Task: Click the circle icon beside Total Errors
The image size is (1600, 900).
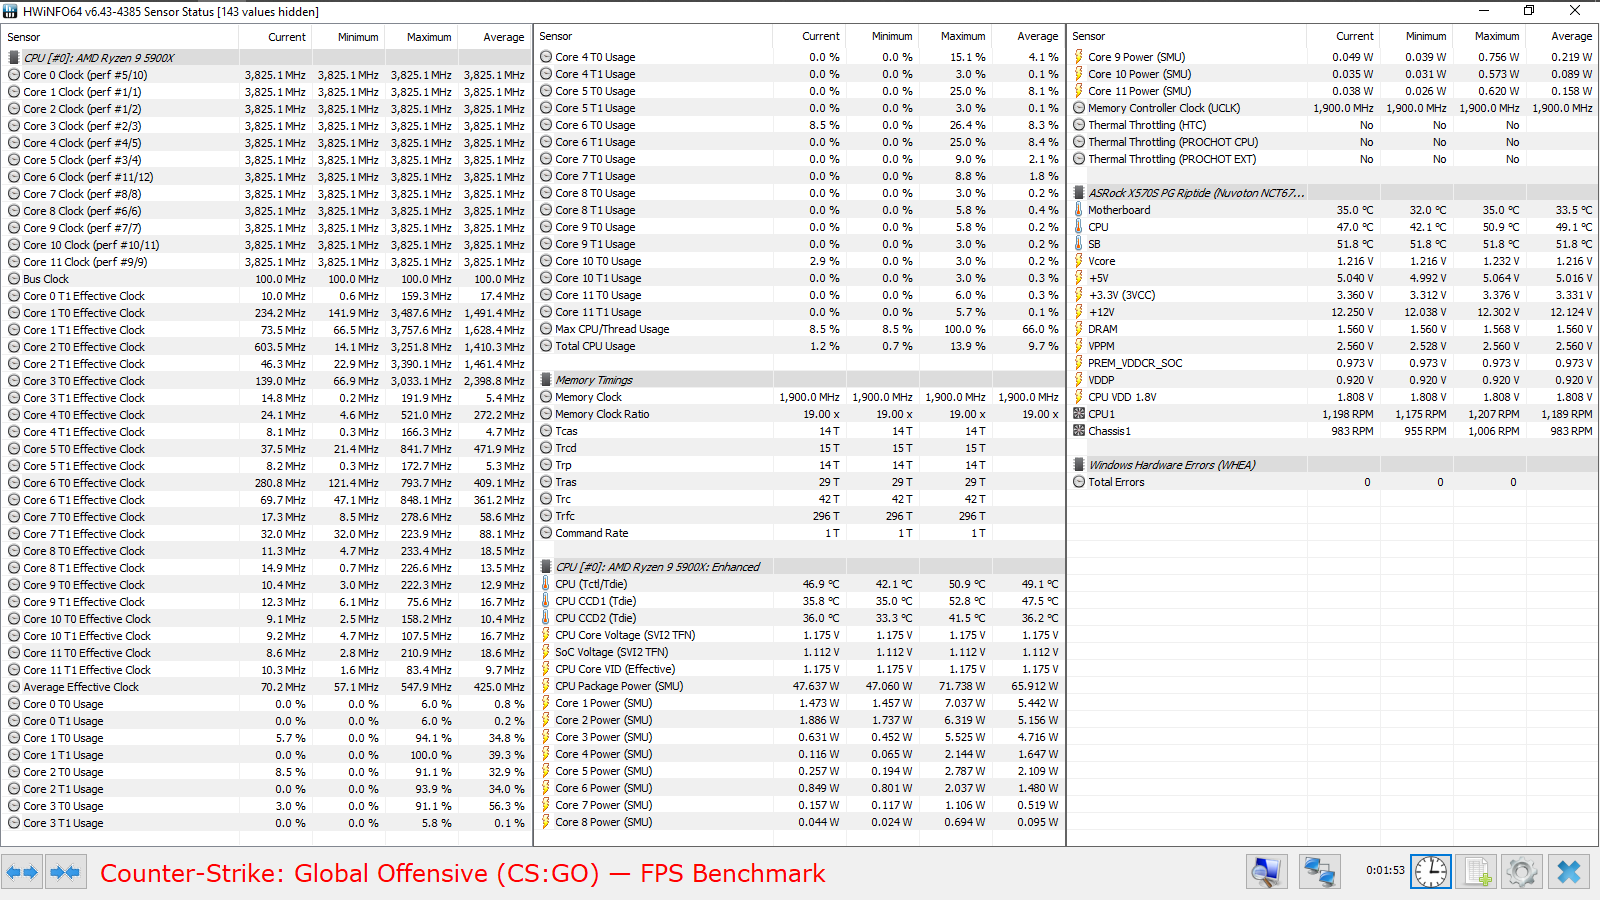Action: [1079, 482]
